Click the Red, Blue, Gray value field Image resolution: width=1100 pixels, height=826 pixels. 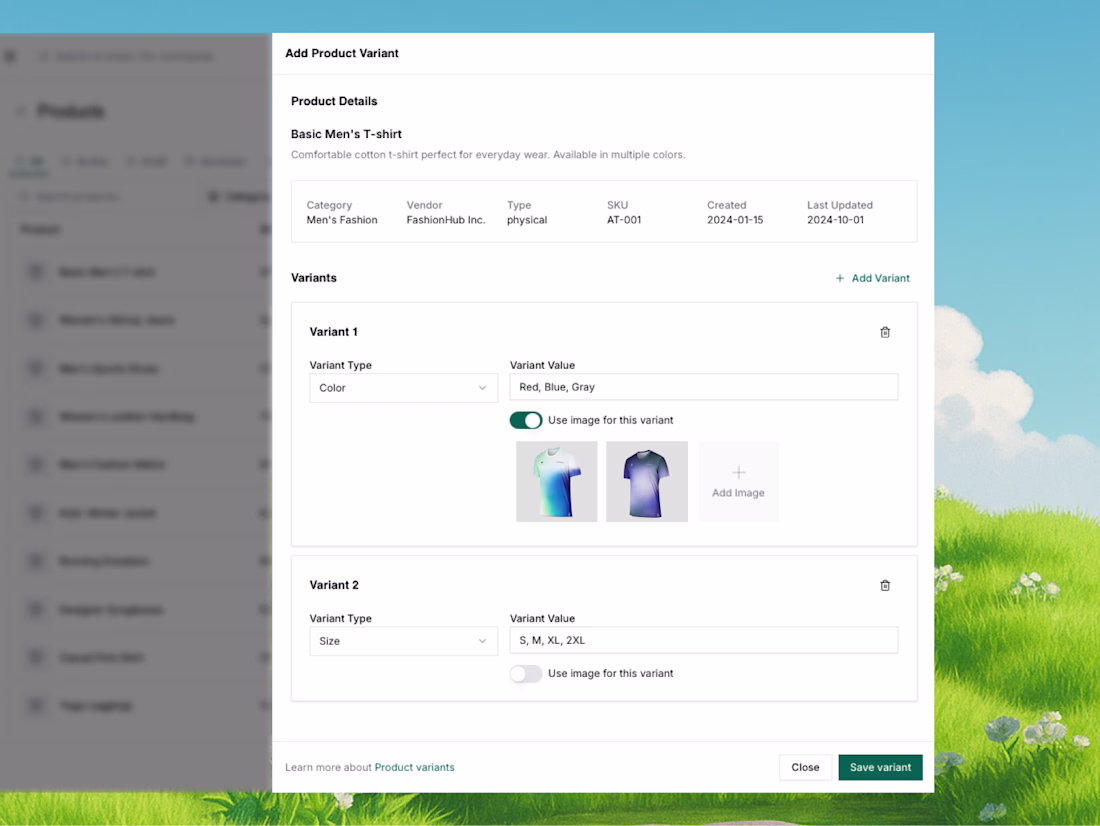click(x=704, y=387)
